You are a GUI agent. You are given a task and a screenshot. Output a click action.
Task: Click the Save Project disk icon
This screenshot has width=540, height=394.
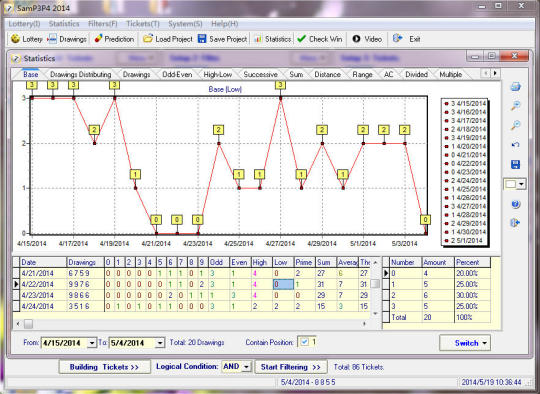pyautogui.click(x=202, y=39)
